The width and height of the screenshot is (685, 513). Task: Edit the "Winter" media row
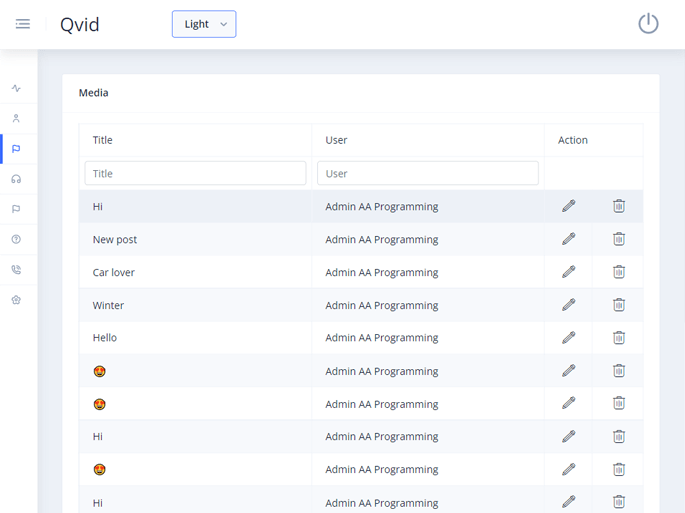click(568, 305)
